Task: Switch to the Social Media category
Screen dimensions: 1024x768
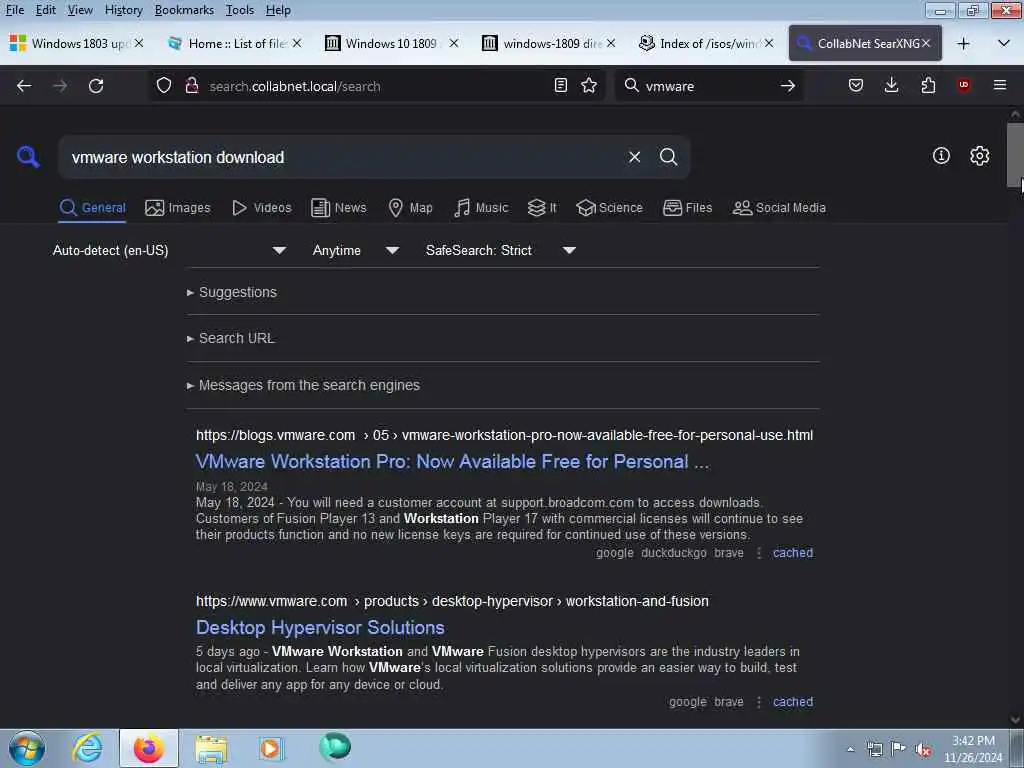Action: click(779, 208)
